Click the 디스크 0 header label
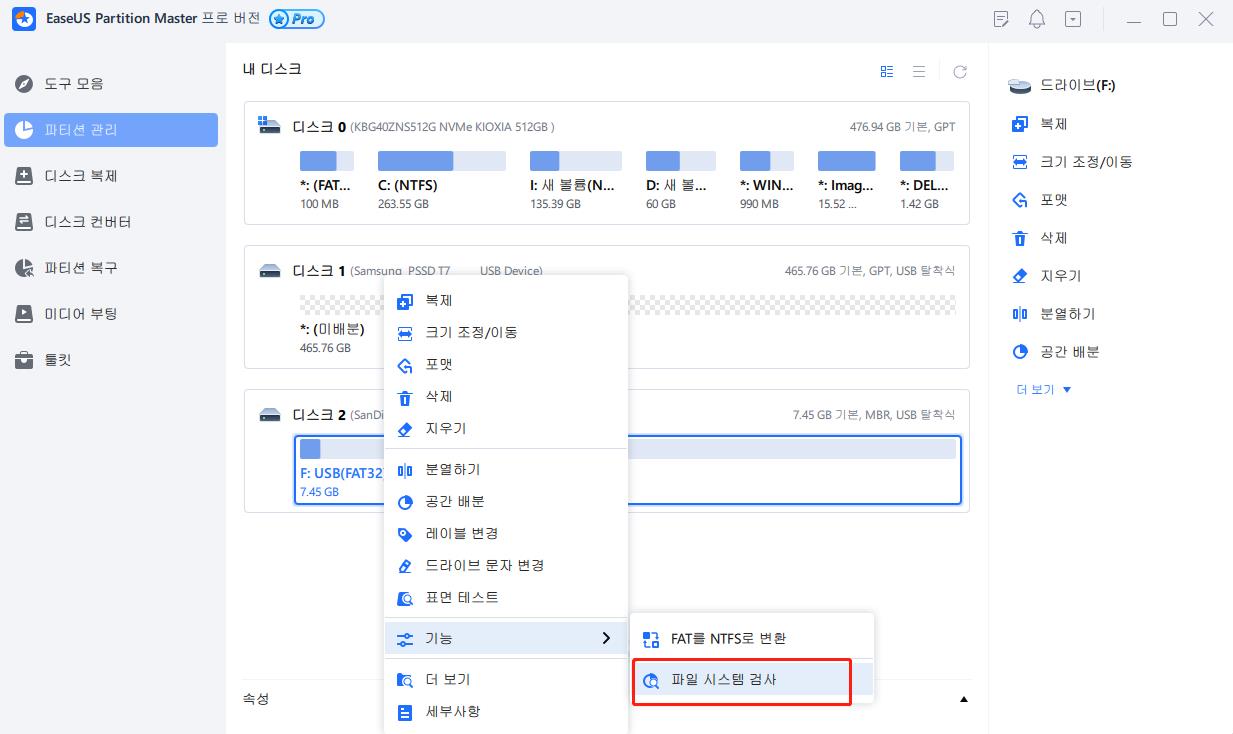The width and height of the screenshot is (1233, 734). pos(319,127)
